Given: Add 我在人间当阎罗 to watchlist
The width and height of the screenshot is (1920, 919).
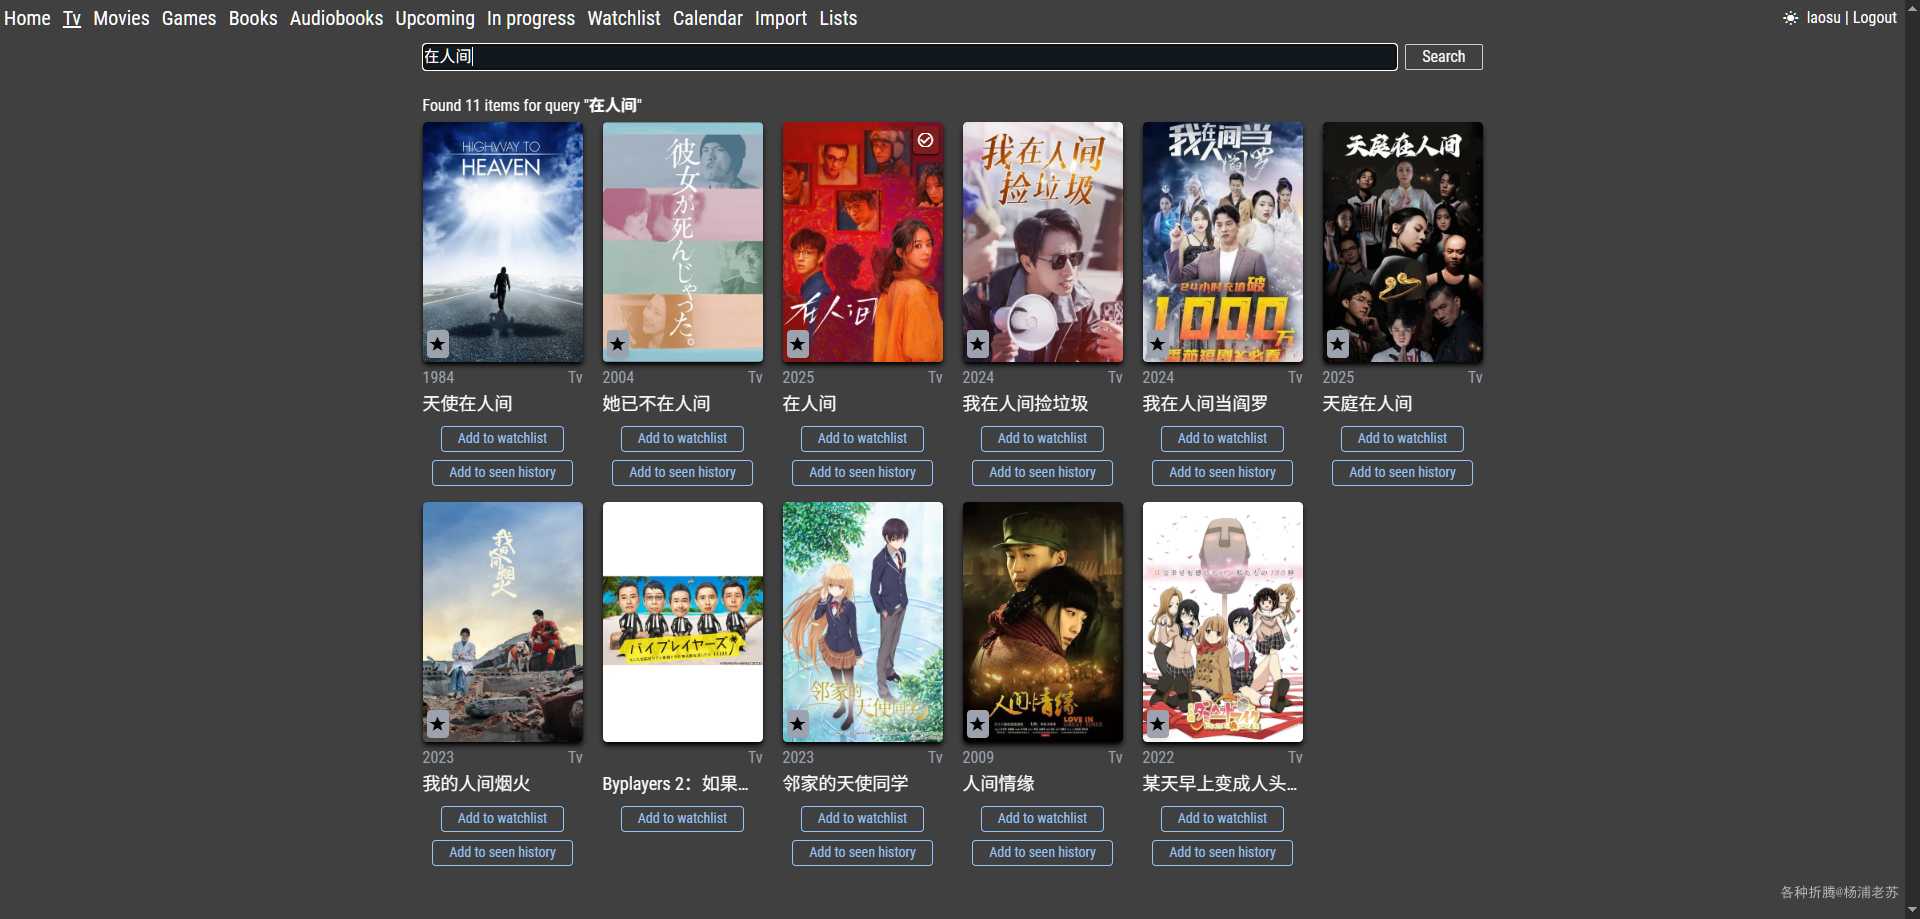Looking at the screenshot, I should [1222, 439].
